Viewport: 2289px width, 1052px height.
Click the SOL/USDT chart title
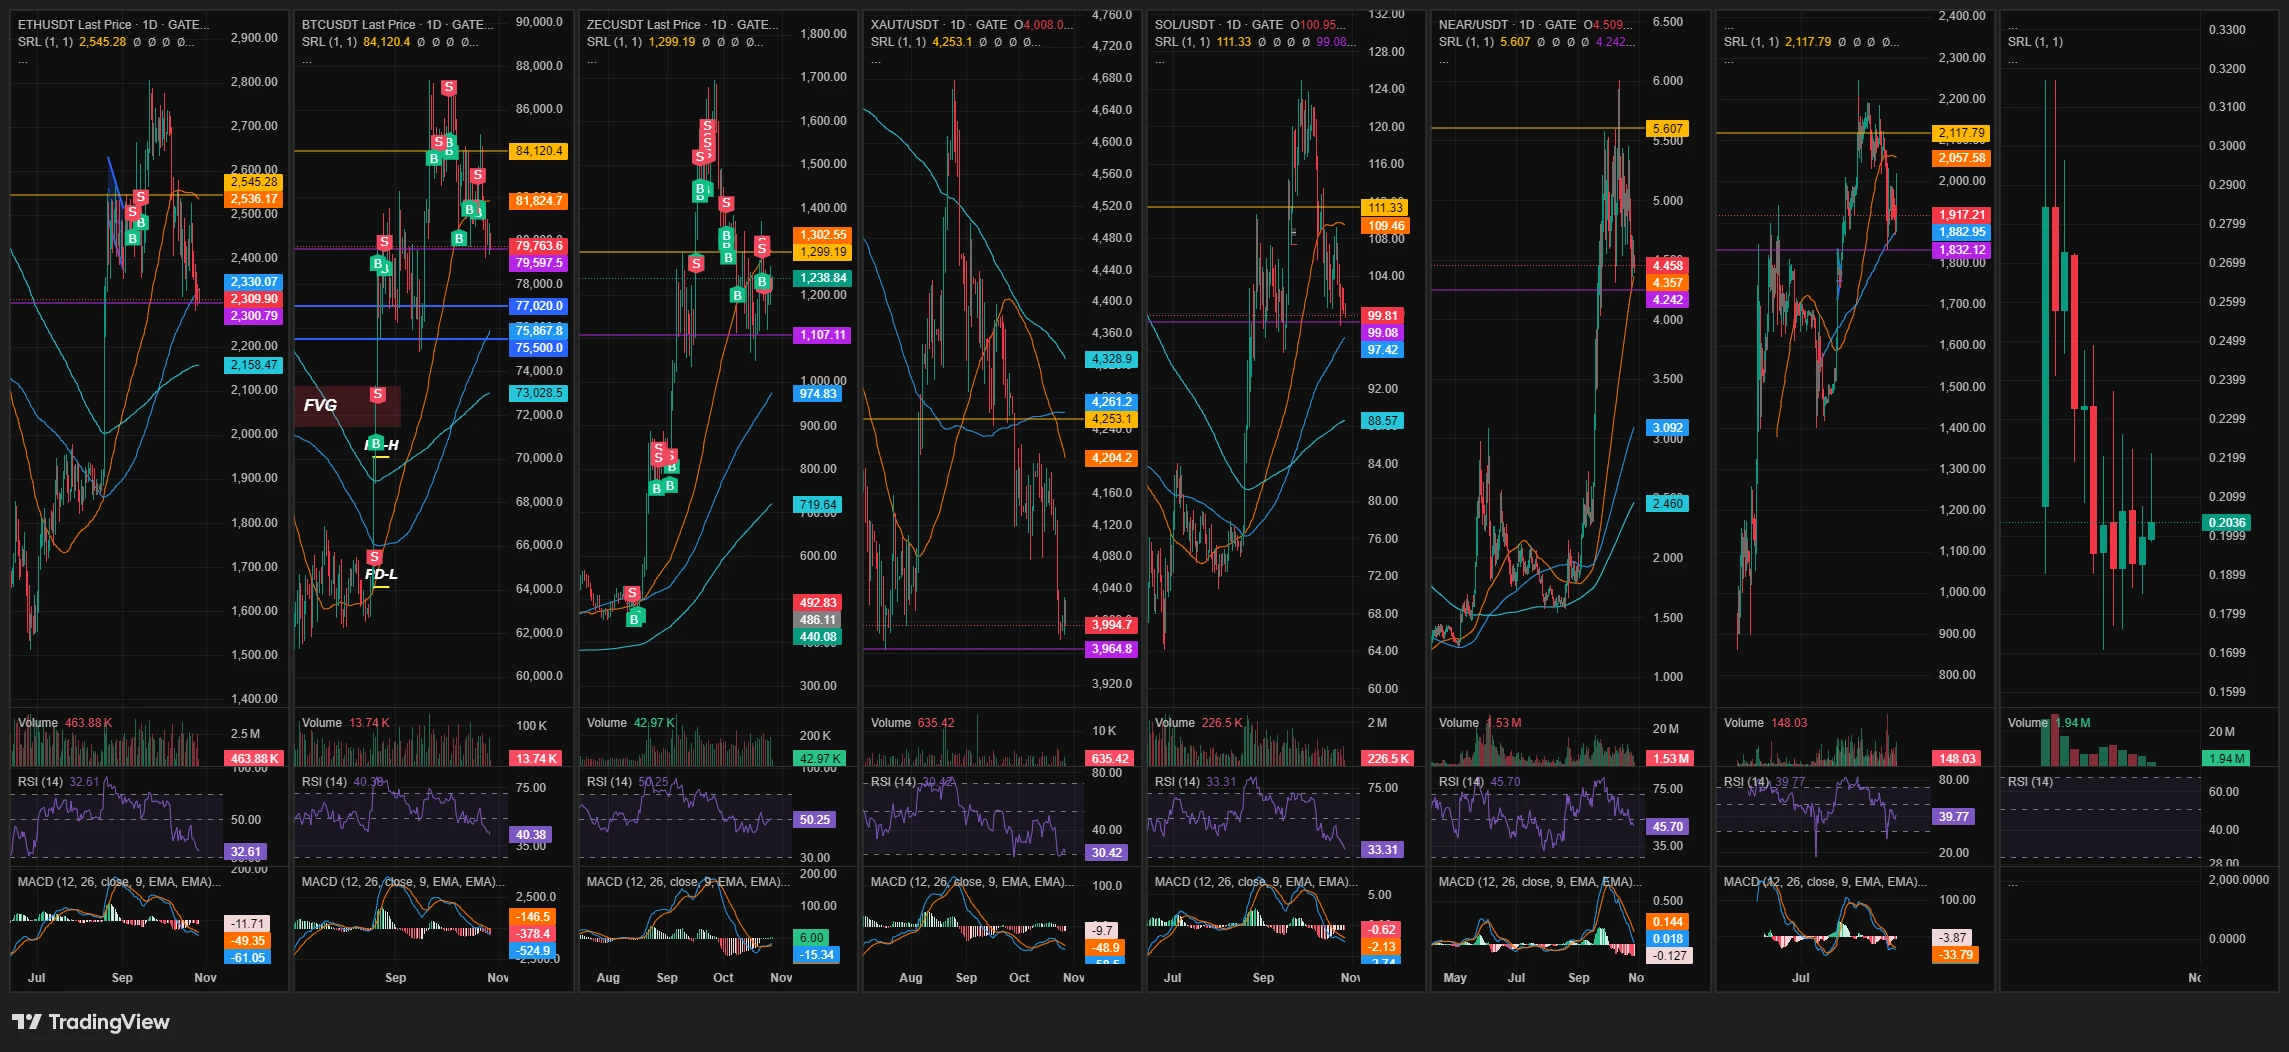click(x=1219, y=25)
